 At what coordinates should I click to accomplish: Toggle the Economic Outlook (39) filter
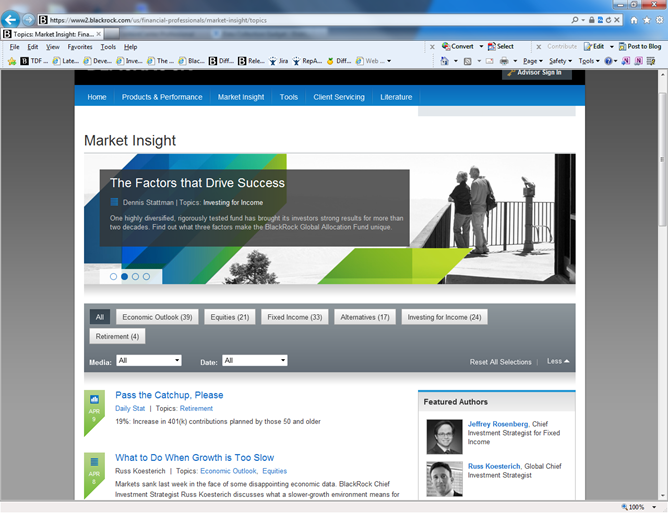pyautogui.click(x=157, y=317)
